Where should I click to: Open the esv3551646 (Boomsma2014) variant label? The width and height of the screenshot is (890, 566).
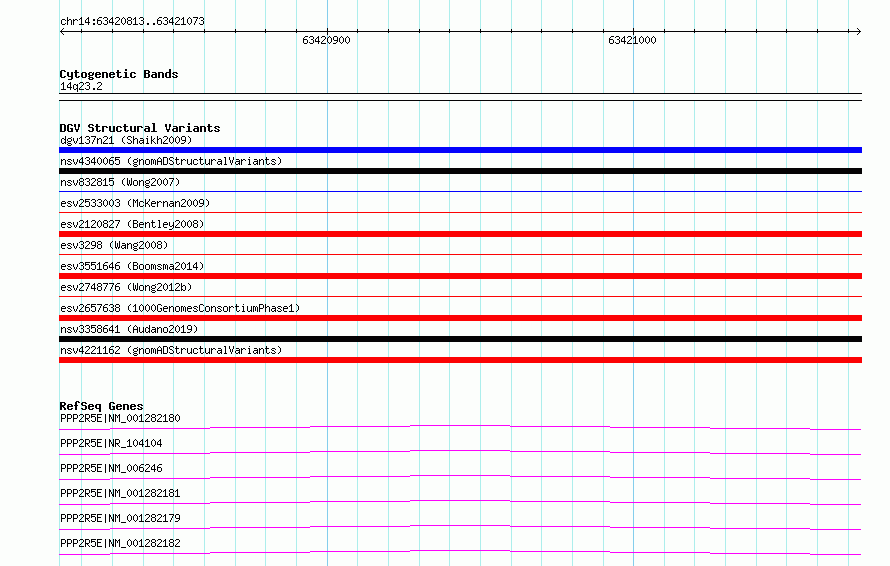pos(132,266)
